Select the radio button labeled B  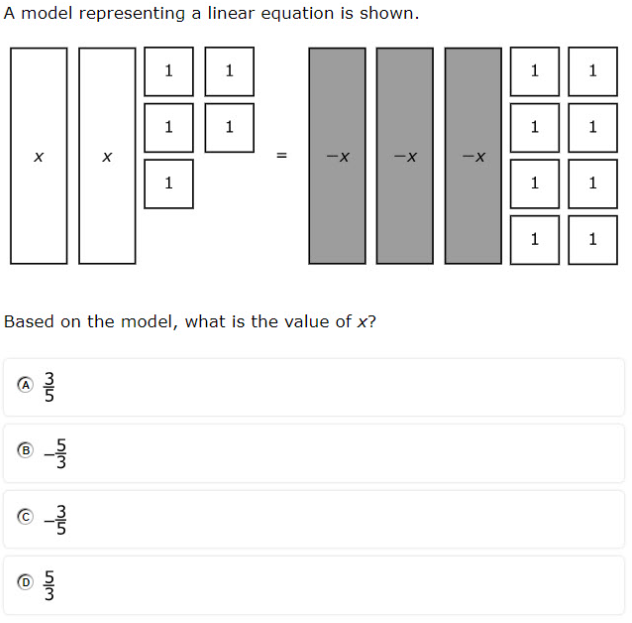pos(25,452)
